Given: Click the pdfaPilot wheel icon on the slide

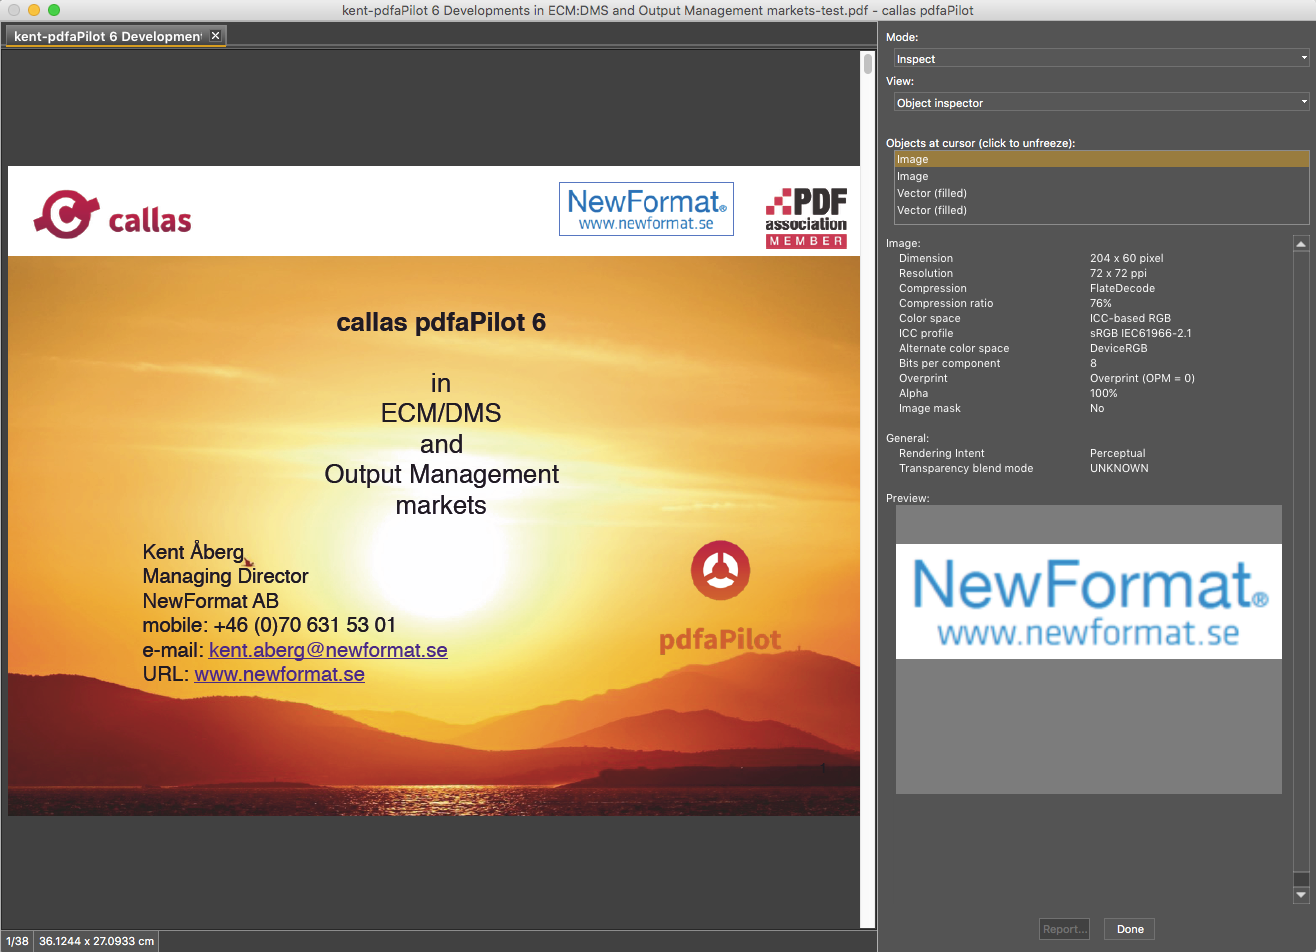Looking at the screenshot, I should (x=720, y=570).
